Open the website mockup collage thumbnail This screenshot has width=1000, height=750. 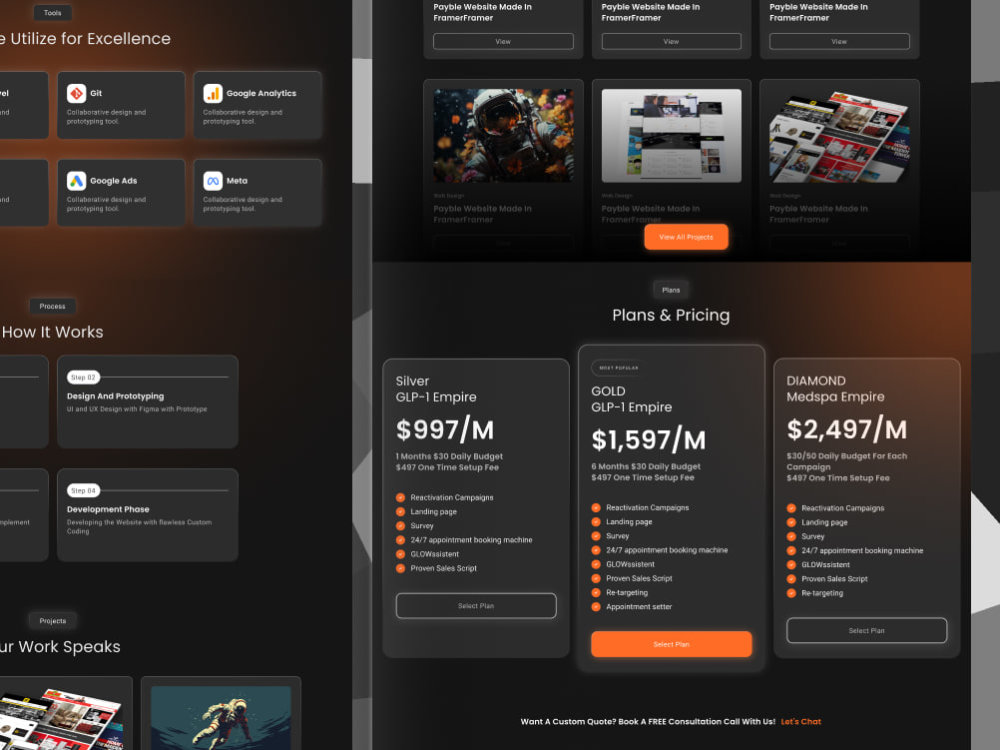point(672,136)
